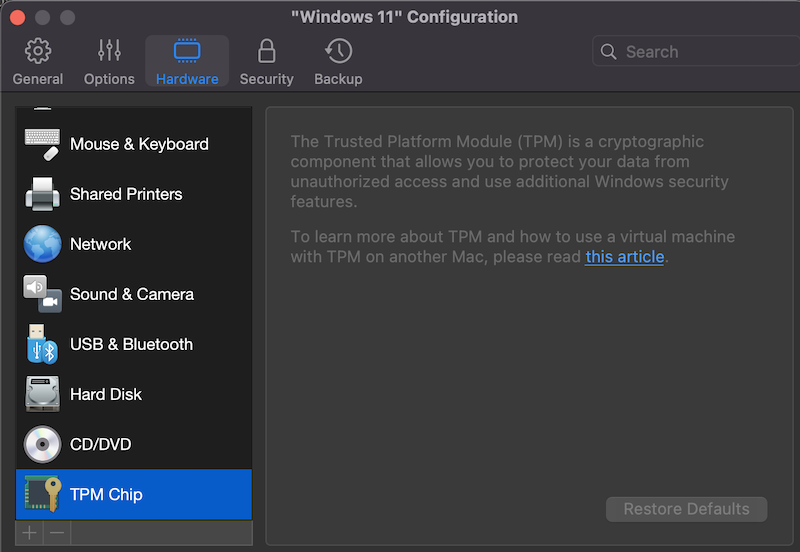800x552 pixels.
Task: Open the Options tab
Action: tap(109, 62)
